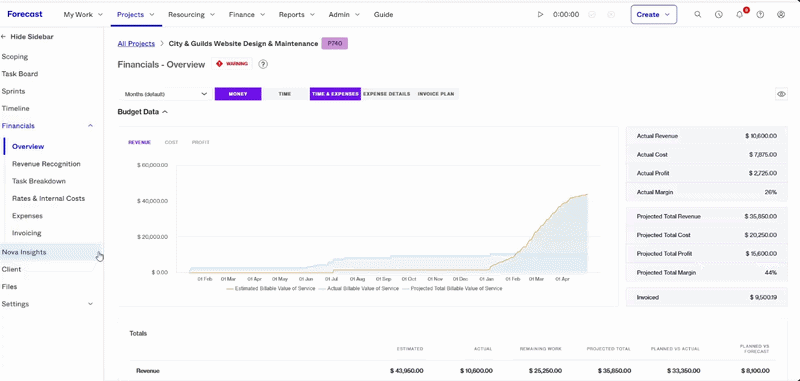Switch to the TIME toggle
The height and width of the screenshot is (381, 800).
pos(285,94)
